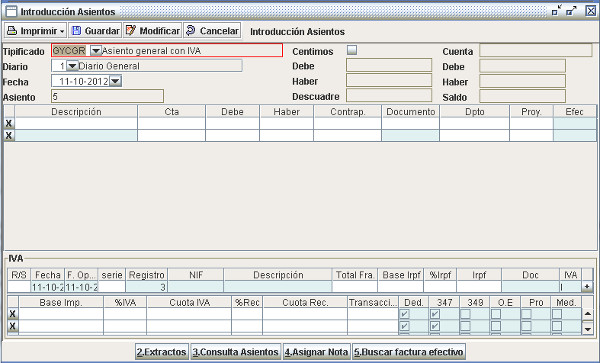The width and height of the screenshot is (600, 363).
Task: Click the Cancelar toolbar button
Action: pyautogui.click(x=212, y=31)
